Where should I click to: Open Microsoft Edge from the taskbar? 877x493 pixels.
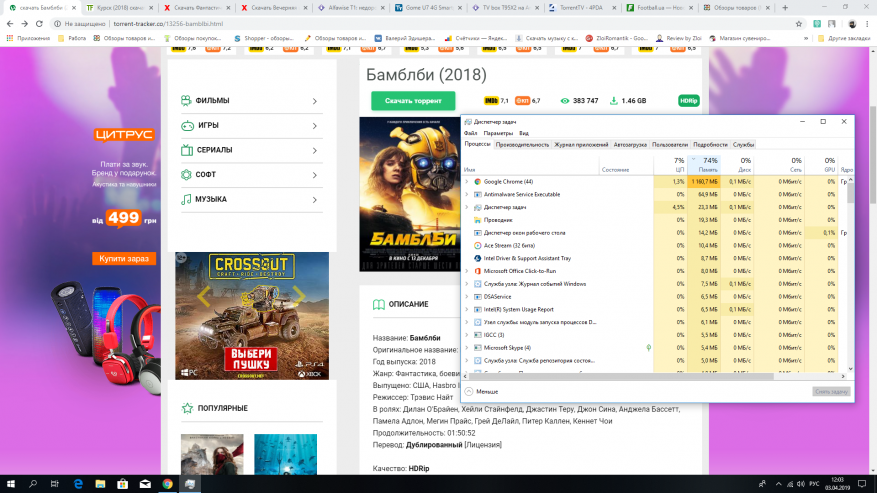79,483
